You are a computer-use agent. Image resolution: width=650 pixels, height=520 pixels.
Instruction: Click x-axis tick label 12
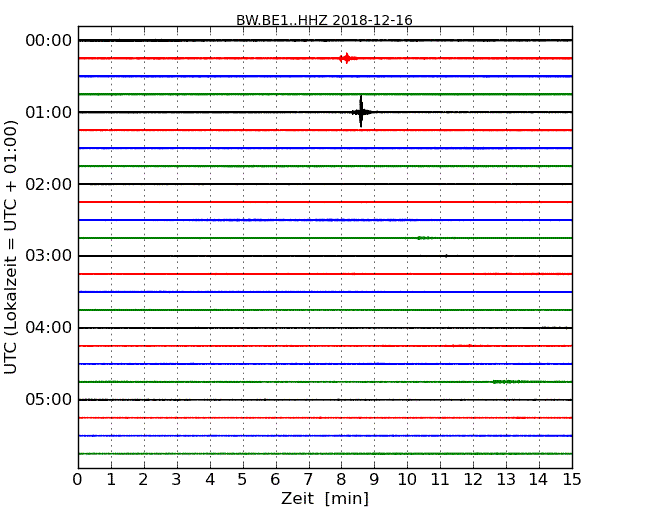click(x=473, y=479)
